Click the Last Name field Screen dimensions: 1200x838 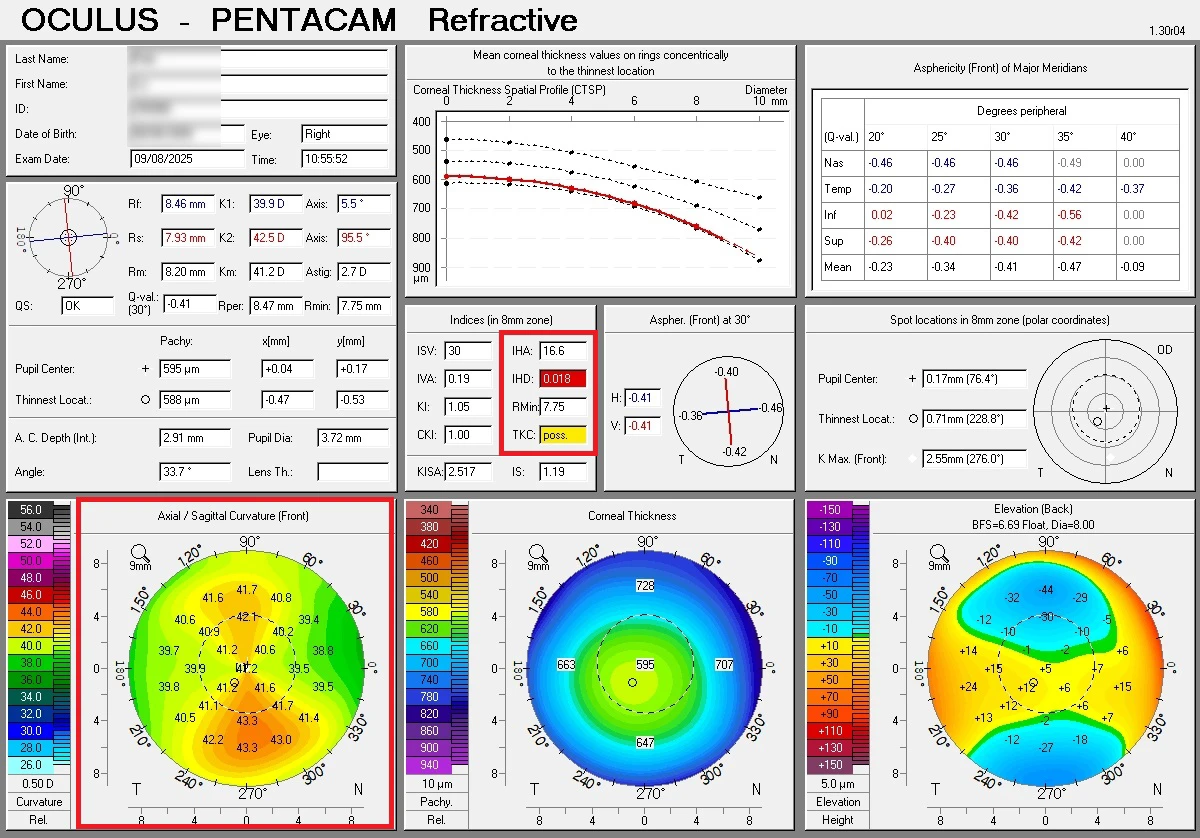pyautogui.click(x=258, y=59)
